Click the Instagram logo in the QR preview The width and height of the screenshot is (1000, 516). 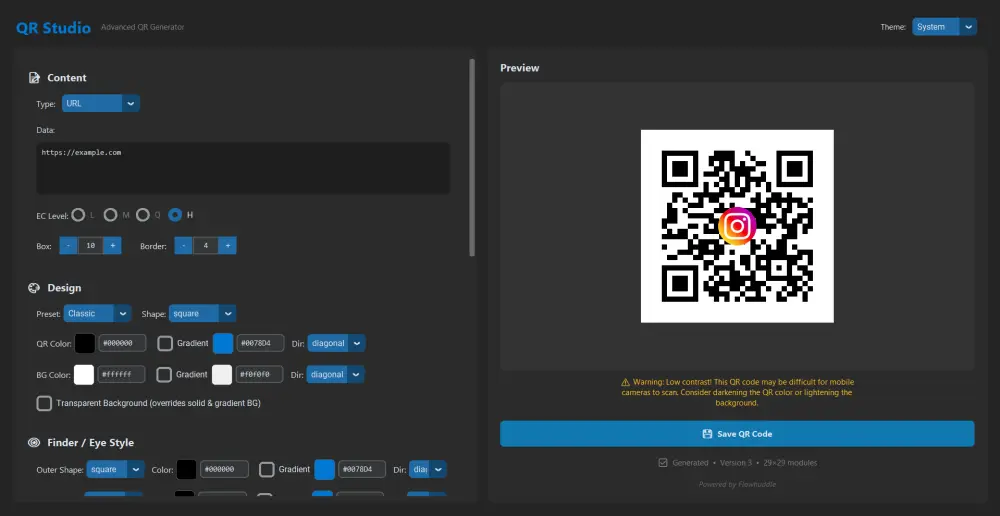click(737, 226)
